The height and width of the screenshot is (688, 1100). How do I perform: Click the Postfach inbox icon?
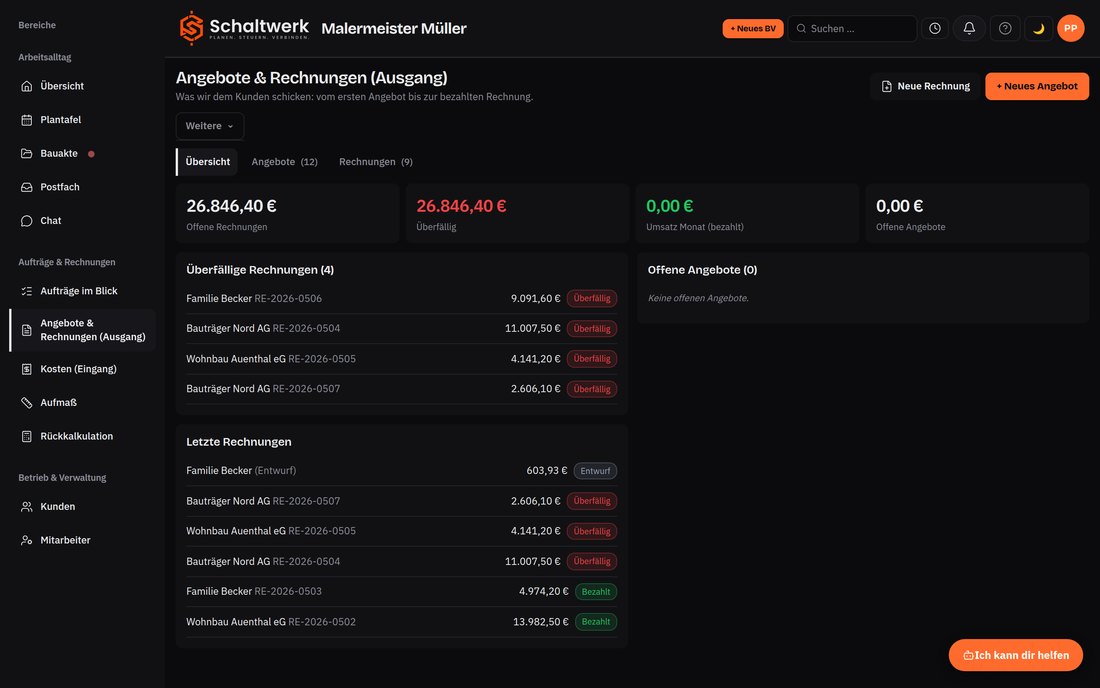click(x=27, y=187)
